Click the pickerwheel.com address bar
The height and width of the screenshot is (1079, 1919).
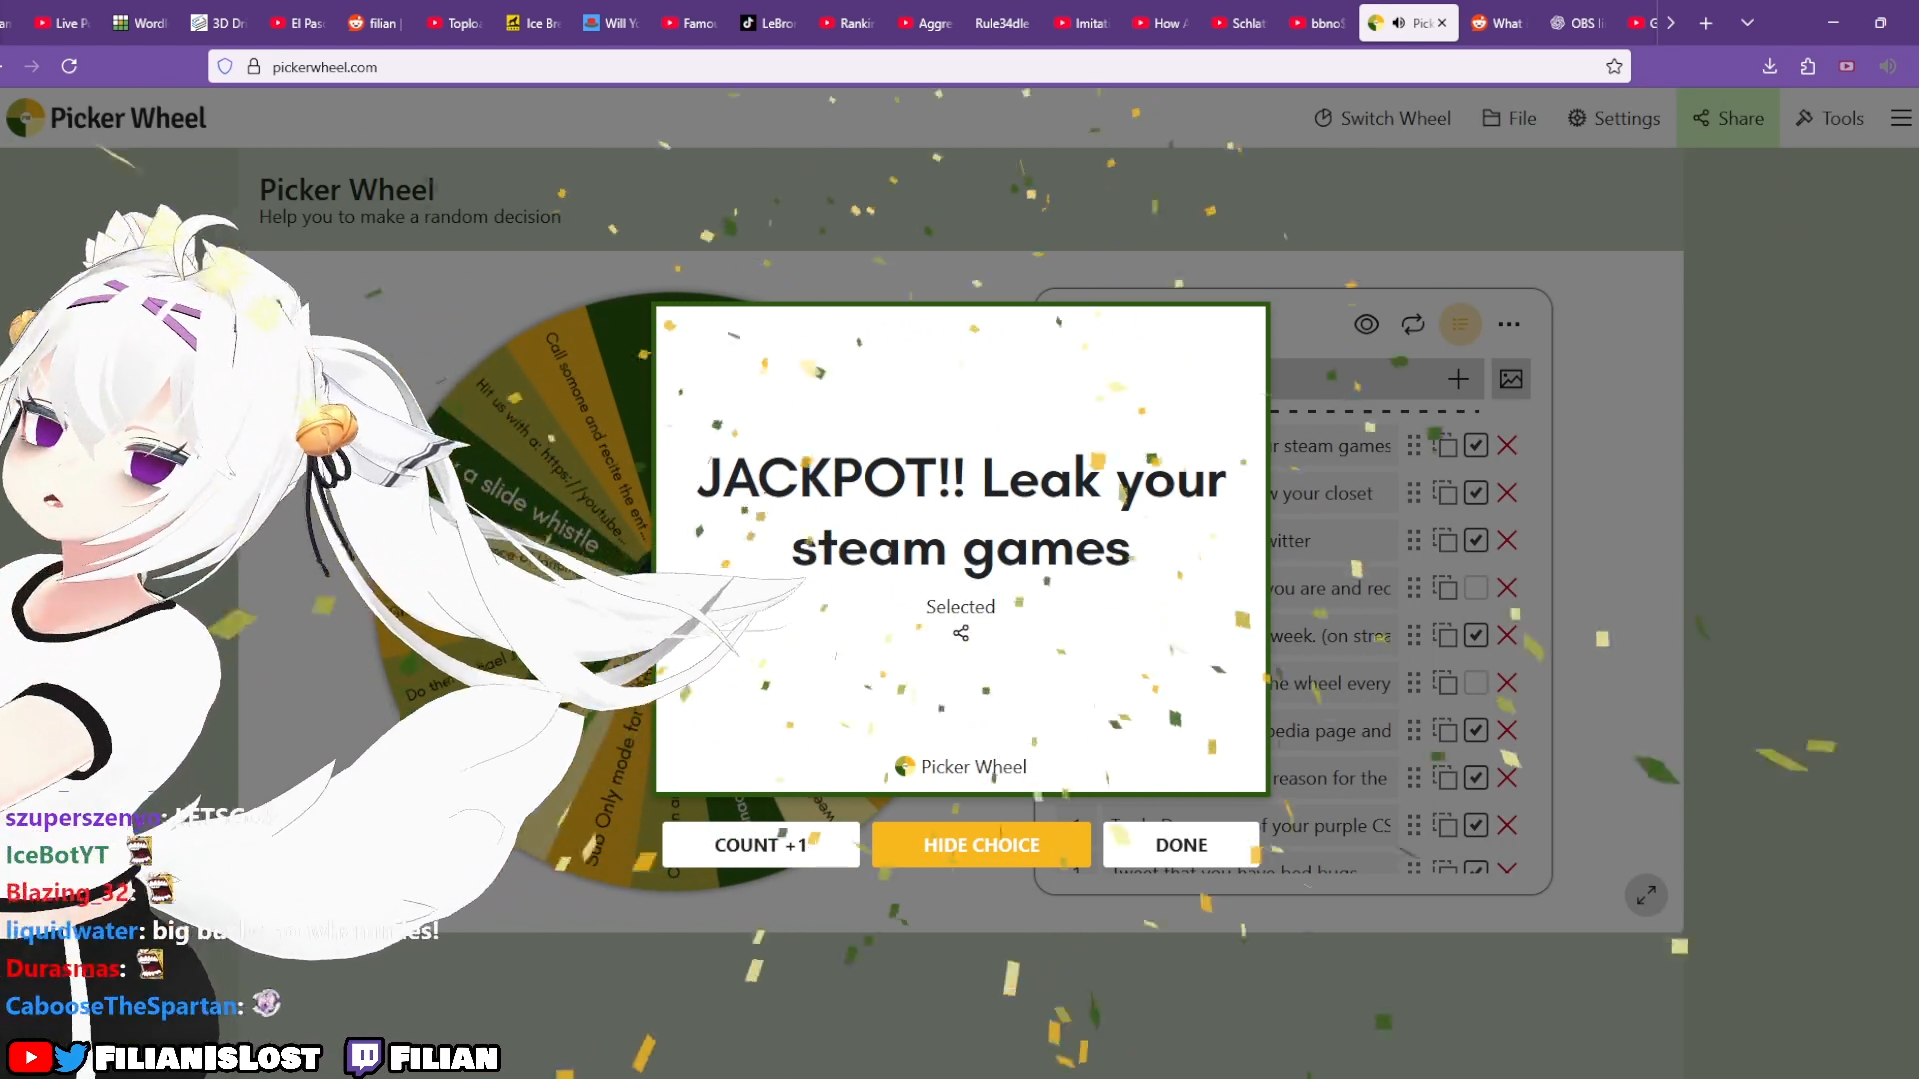pyautogui.click(x=920, y=67)
